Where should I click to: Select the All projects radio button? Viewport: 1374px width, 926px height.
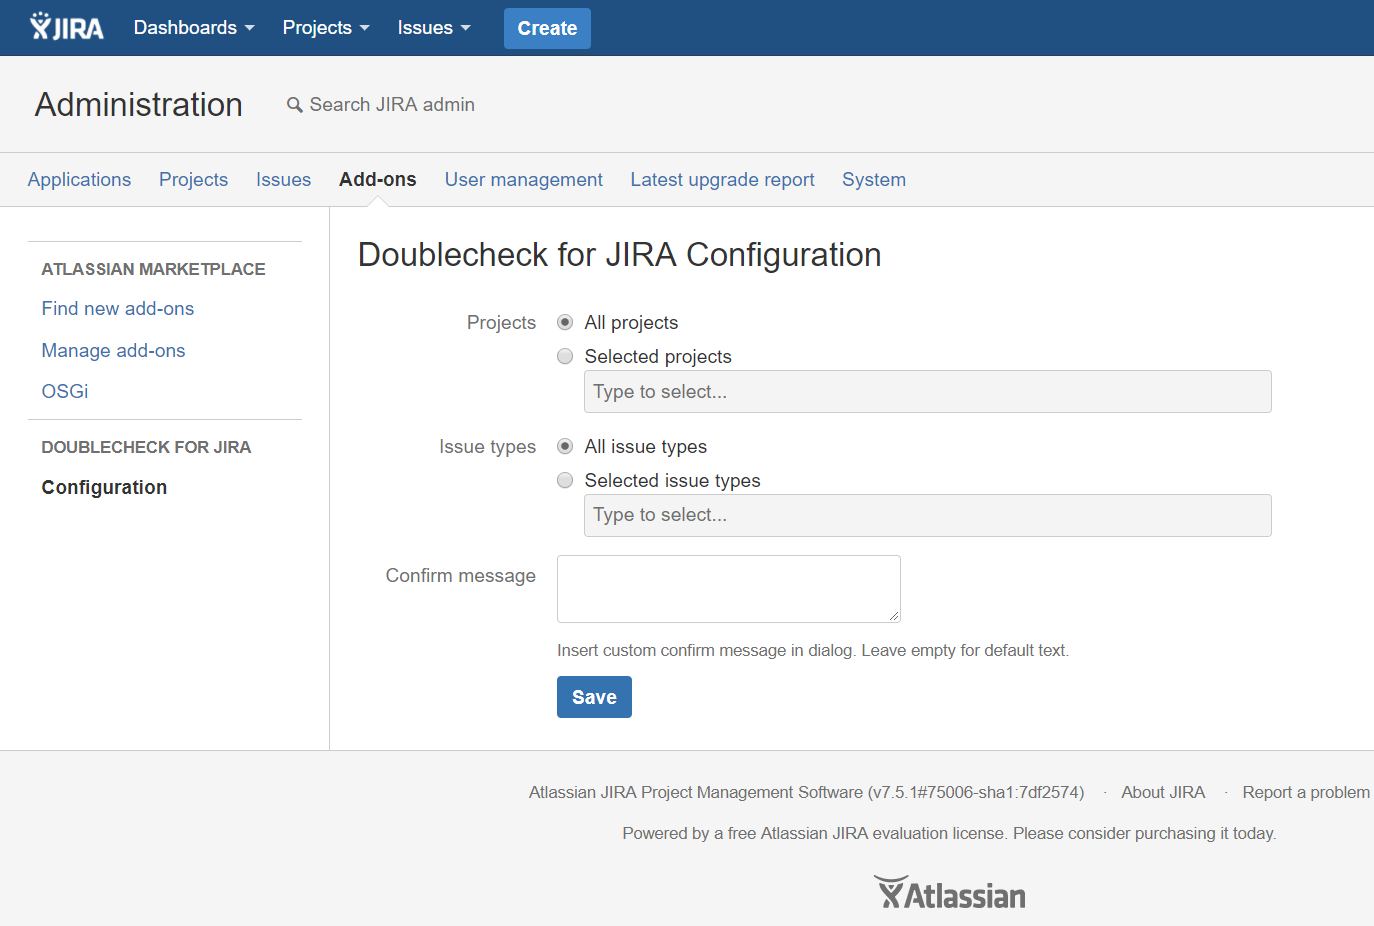565,322
